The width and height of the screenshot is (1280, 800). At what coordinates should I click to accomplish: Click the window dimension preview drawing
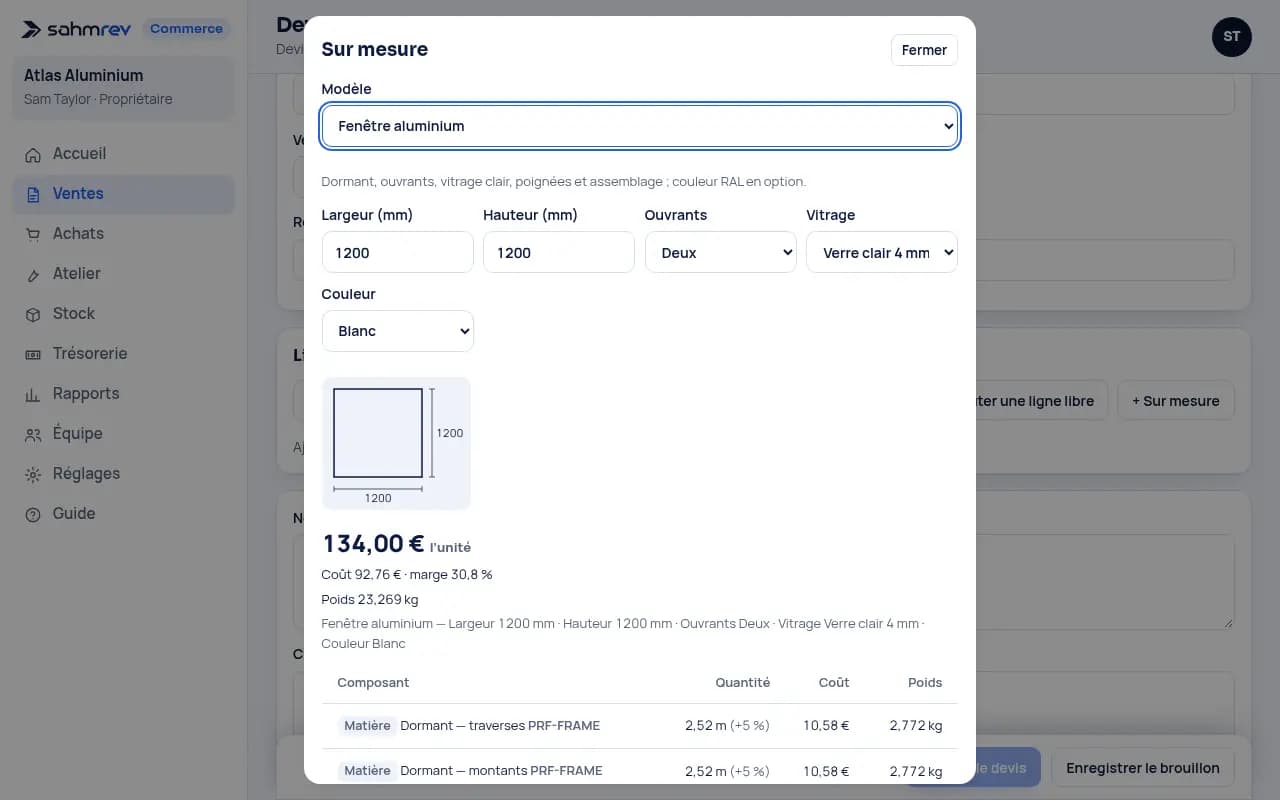[396, 443]
